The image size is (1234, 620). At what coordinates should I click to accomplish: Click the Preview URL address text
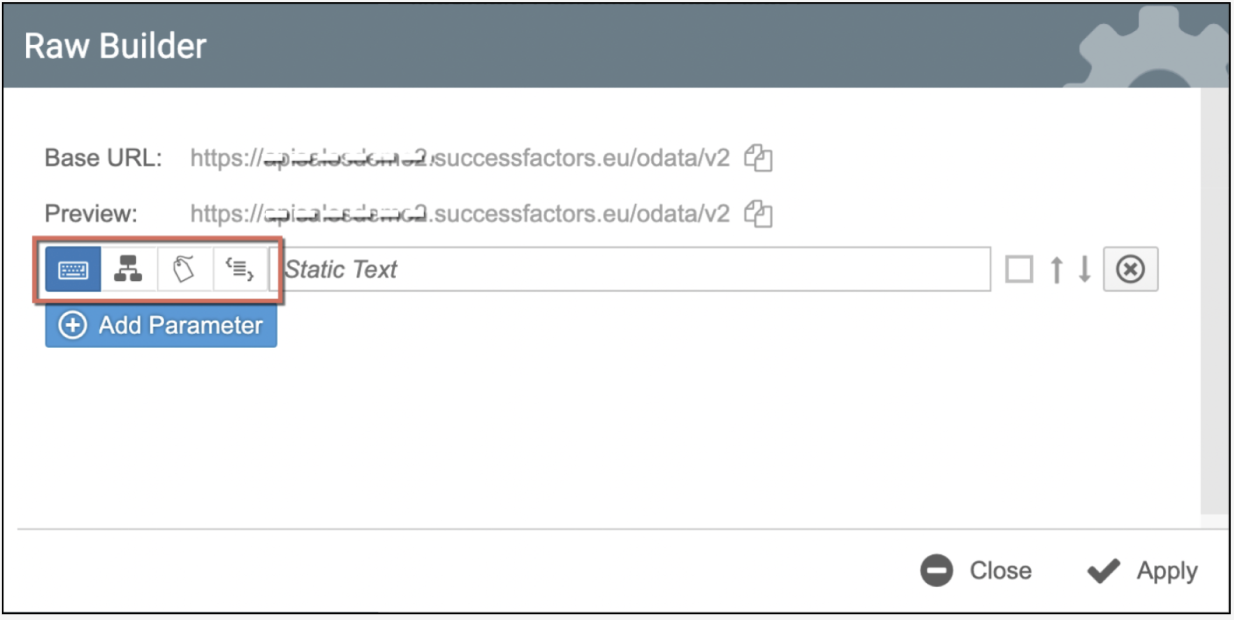point(460,213)
